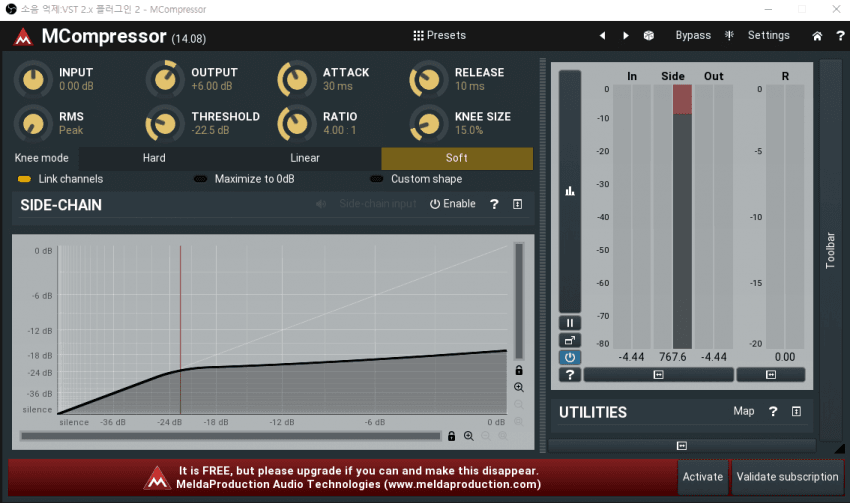The width and height of the screenshot is (850, 503).
Task: Click Validate subscription button
Action: [x=787, y=477]
